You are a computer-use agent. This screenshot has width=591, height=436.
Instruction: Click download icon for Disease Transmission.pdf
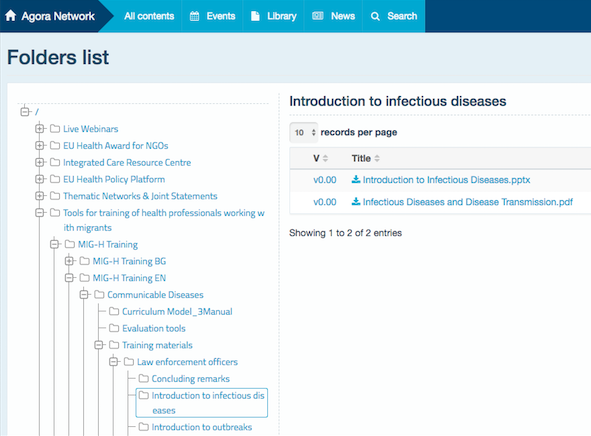[355, 202]
